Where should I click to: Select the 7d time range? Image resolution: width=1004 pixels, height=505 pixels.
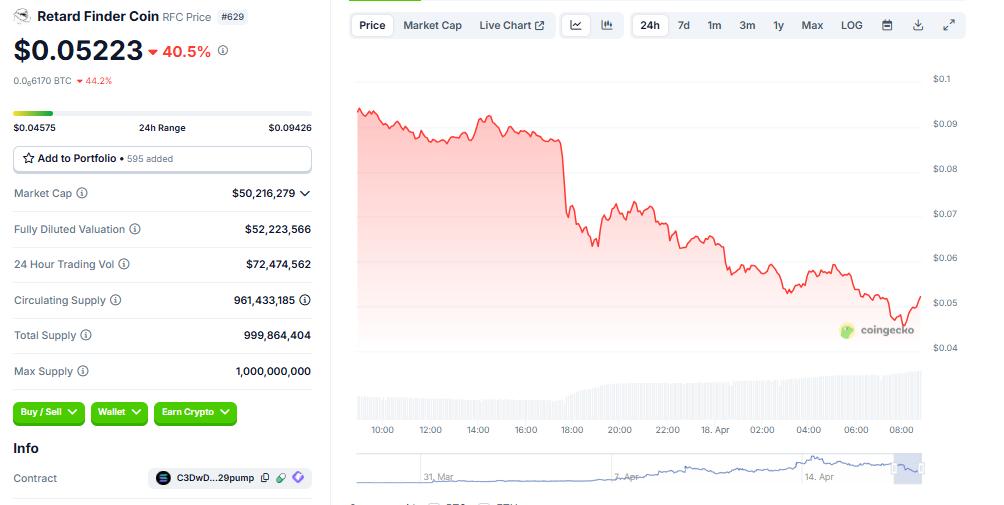click(x=683, y=25)
